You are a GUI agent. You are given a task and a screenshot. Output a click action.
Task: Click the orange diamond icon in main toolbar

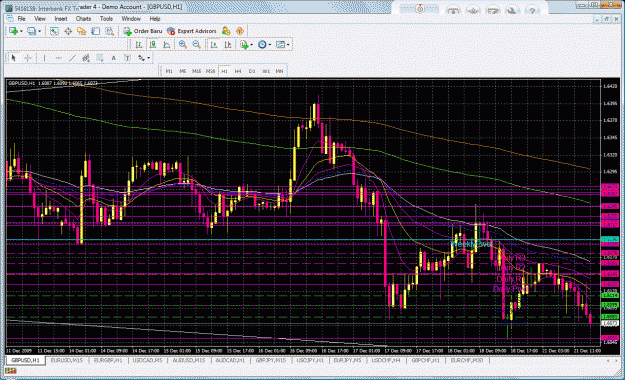click(240, 31)
